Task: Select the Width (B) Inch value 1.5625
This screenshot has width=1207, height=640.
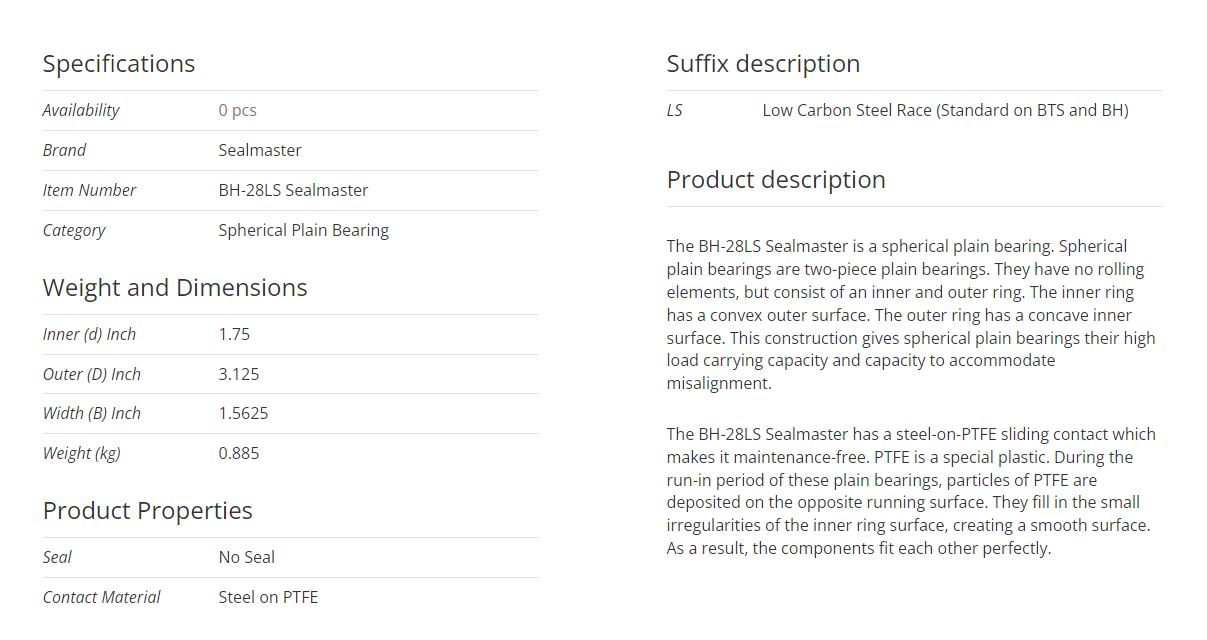Action: point(243,413)
